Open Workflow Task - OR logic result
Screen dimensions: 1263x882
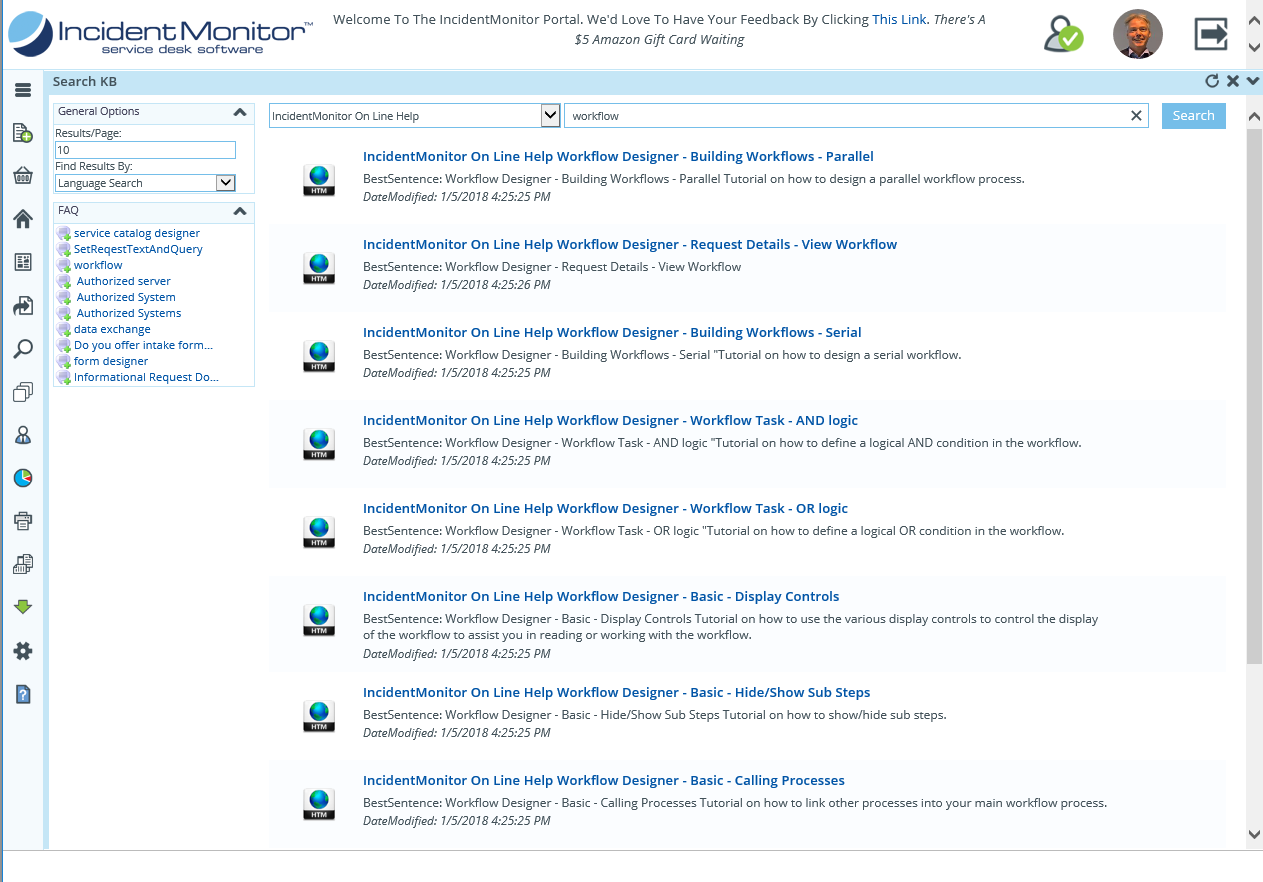(605, 508)
